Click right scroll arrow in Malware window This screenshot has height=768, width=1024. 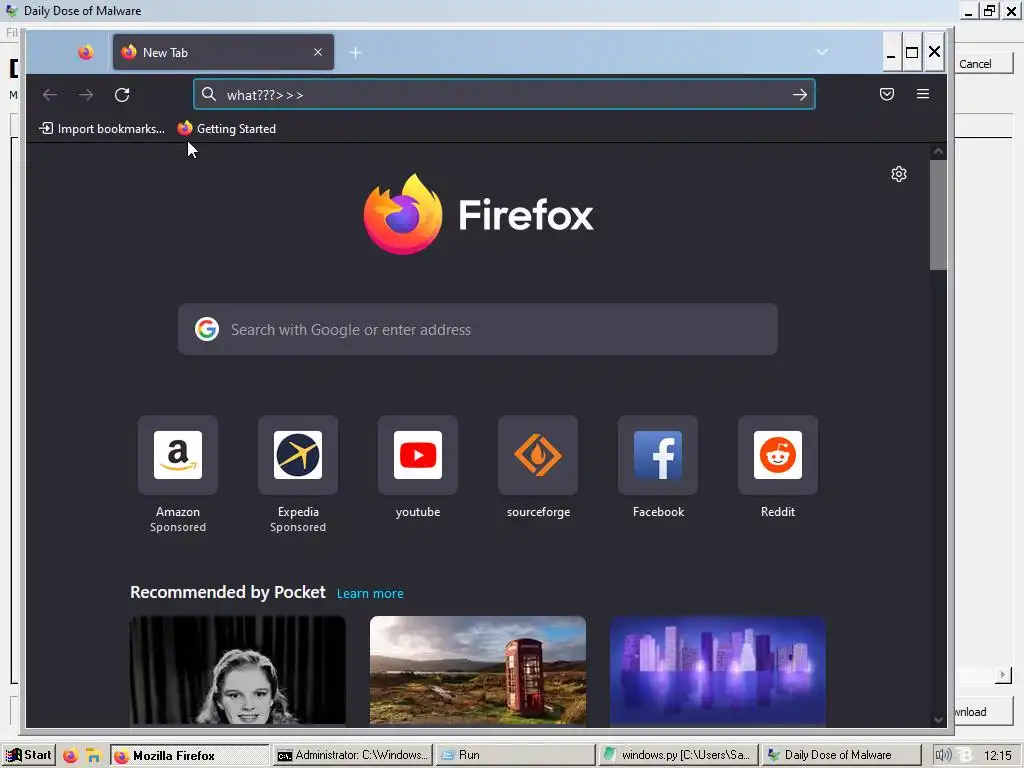click(x=1003, y=674)
